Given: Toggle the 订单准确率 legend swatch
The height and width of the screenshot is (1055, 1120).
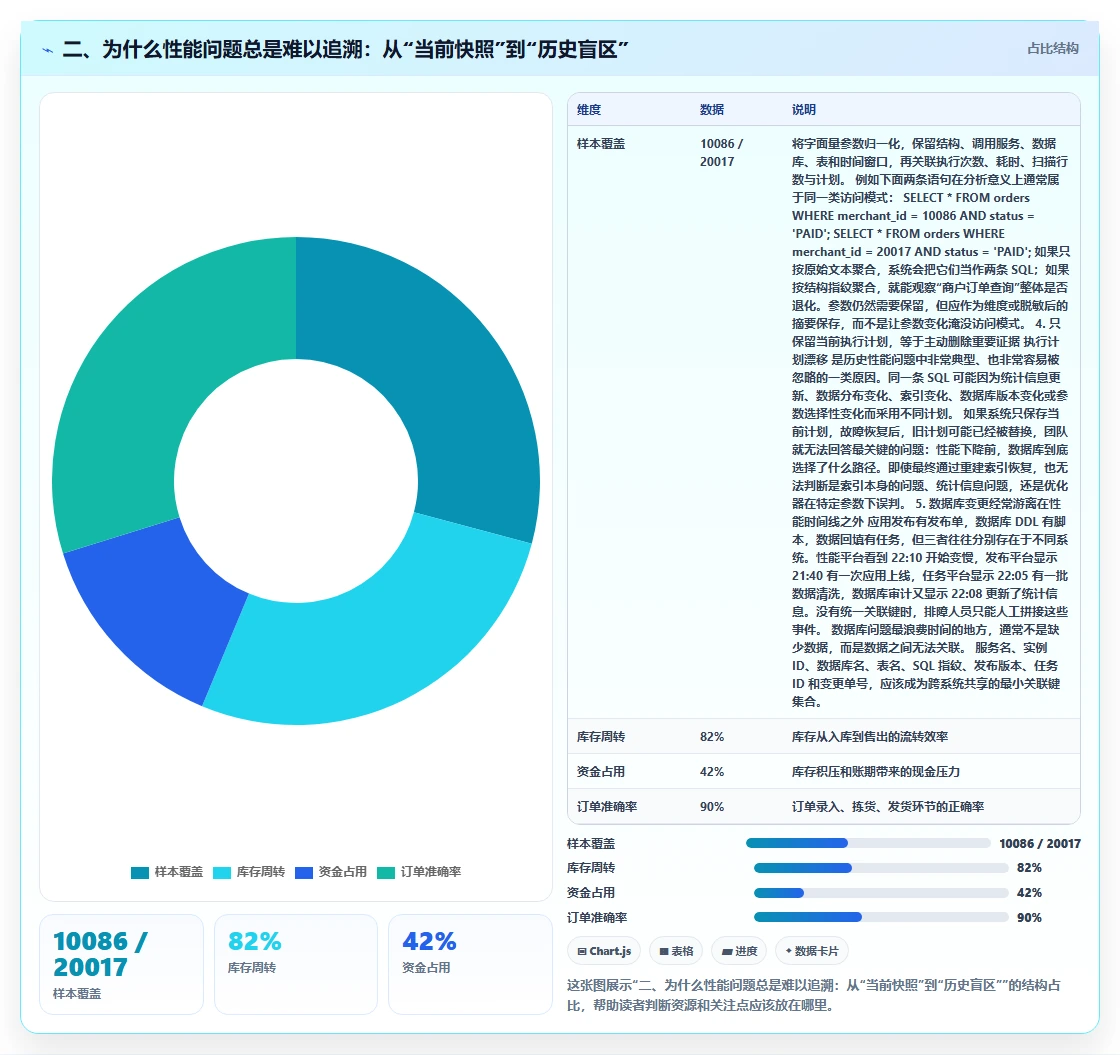Looking at the screenshot, I should (386, 872).
